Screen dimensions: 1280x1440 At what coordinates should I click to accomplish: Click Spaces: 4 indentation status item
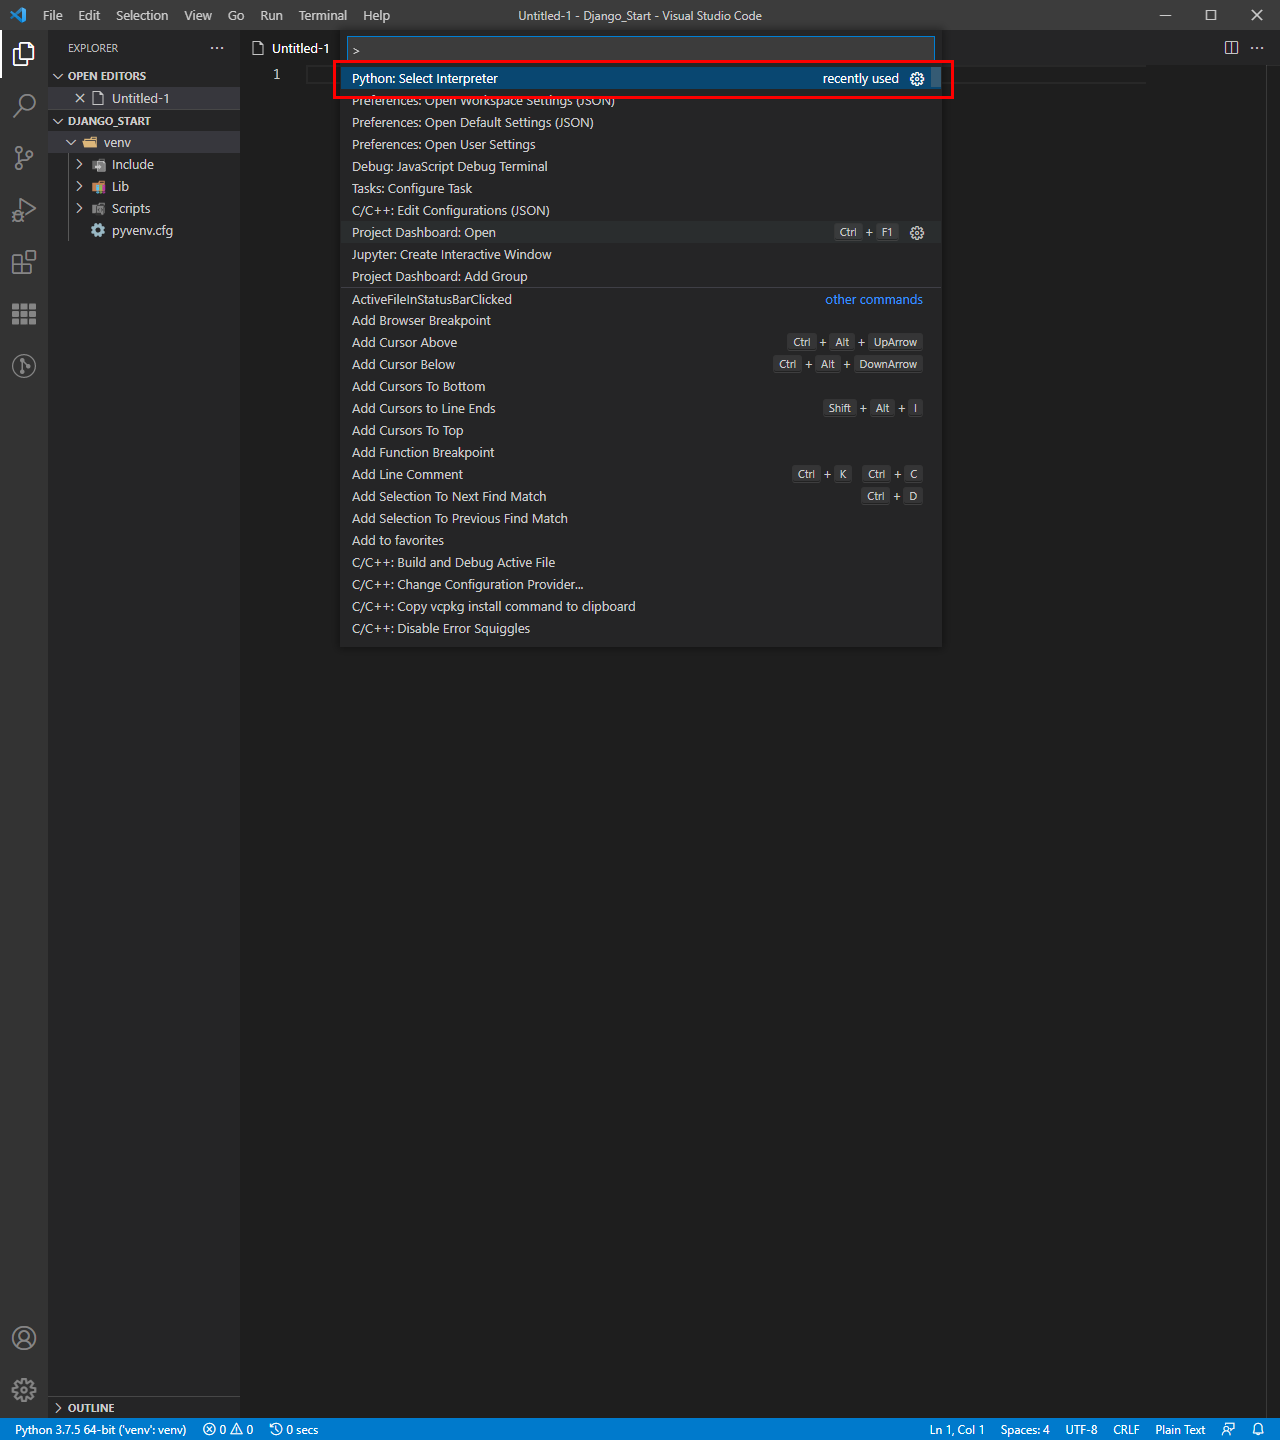(1025, 1429)
